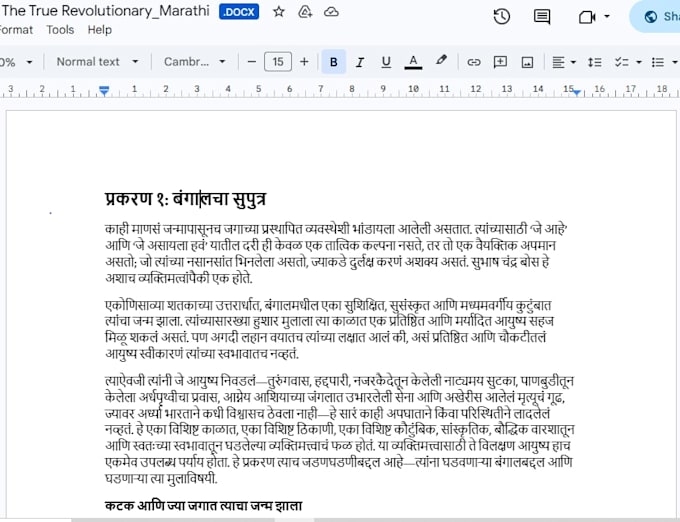
Task: Star the document title
Action: pos(279,12)
